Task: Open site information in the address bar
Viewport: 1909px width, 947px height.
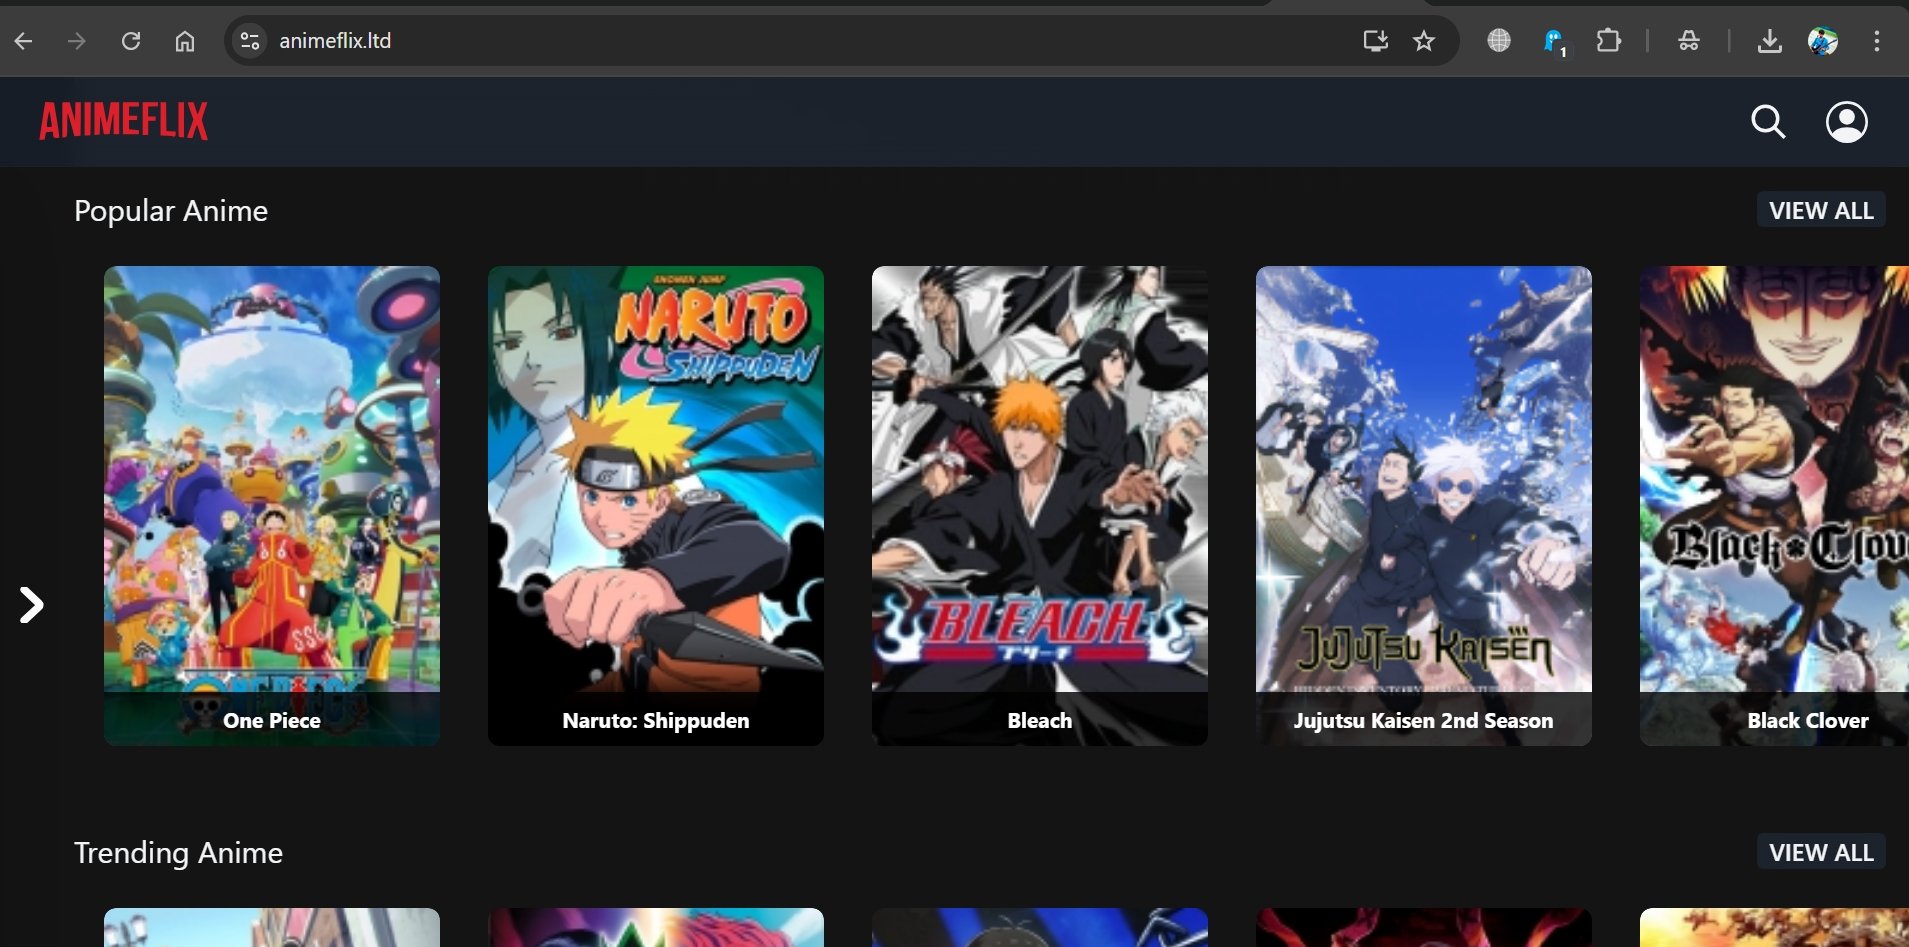Action: (x=251, y=41)
